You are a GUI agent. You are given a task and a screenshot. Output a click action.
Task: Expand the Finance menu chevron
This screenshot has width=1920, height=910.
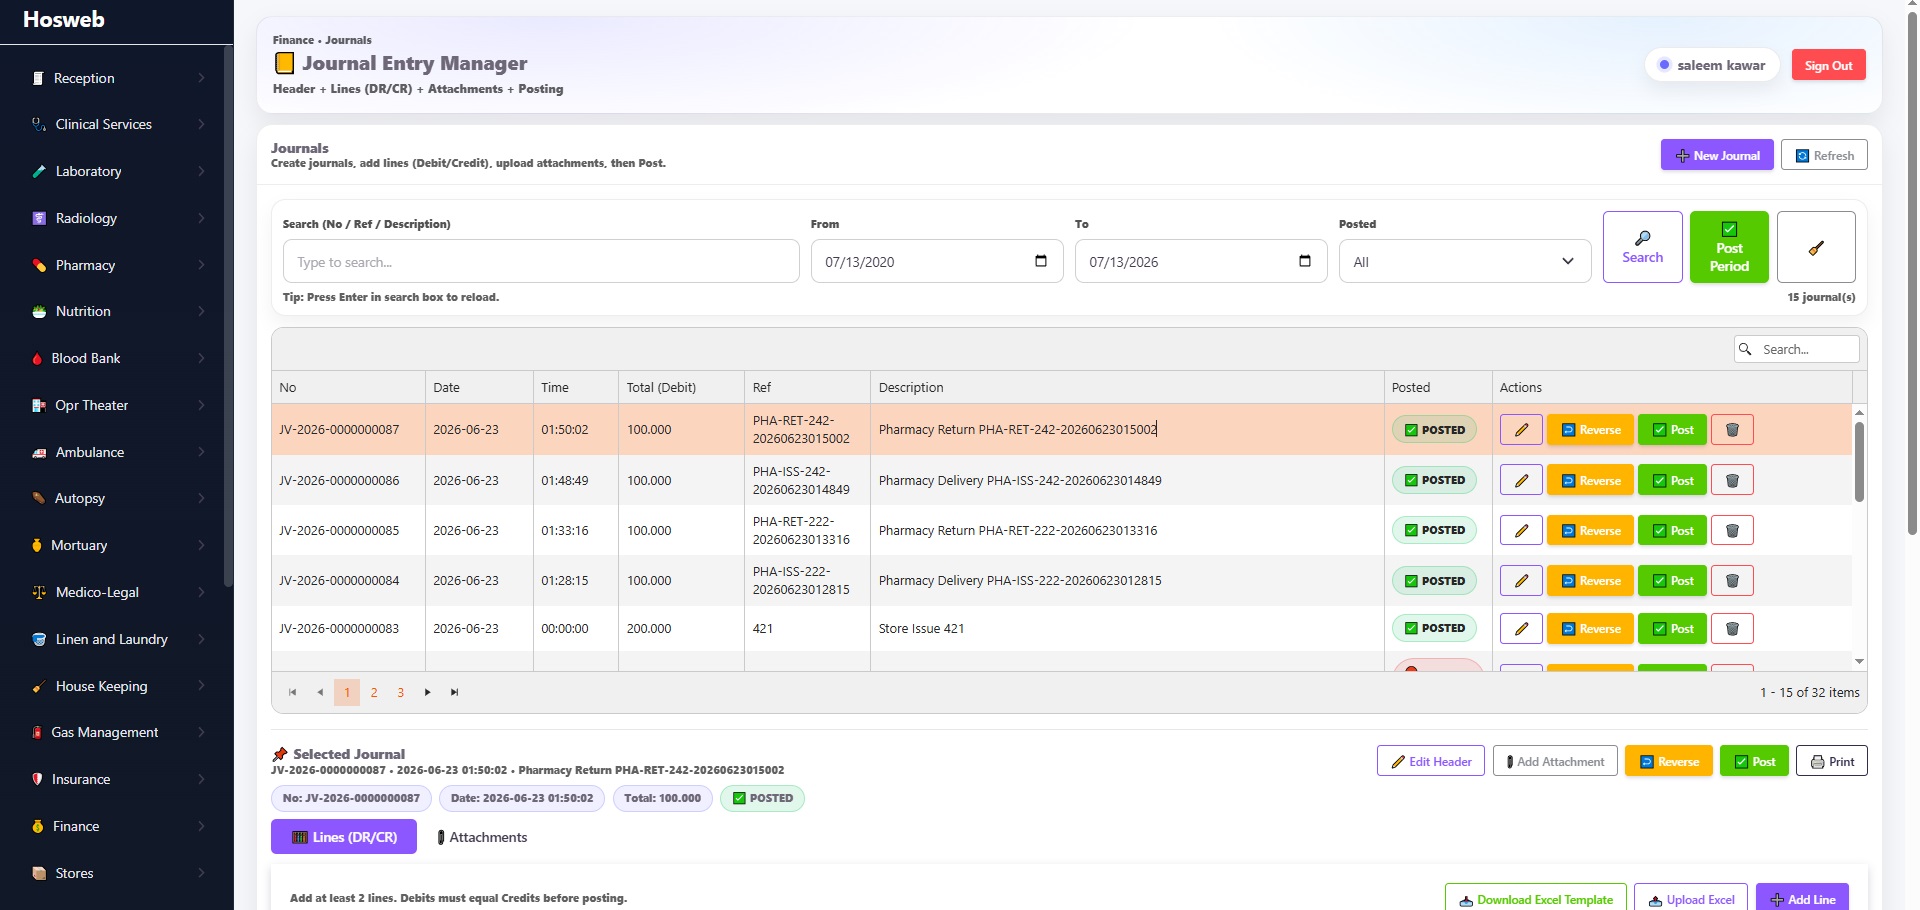(201, 826)
